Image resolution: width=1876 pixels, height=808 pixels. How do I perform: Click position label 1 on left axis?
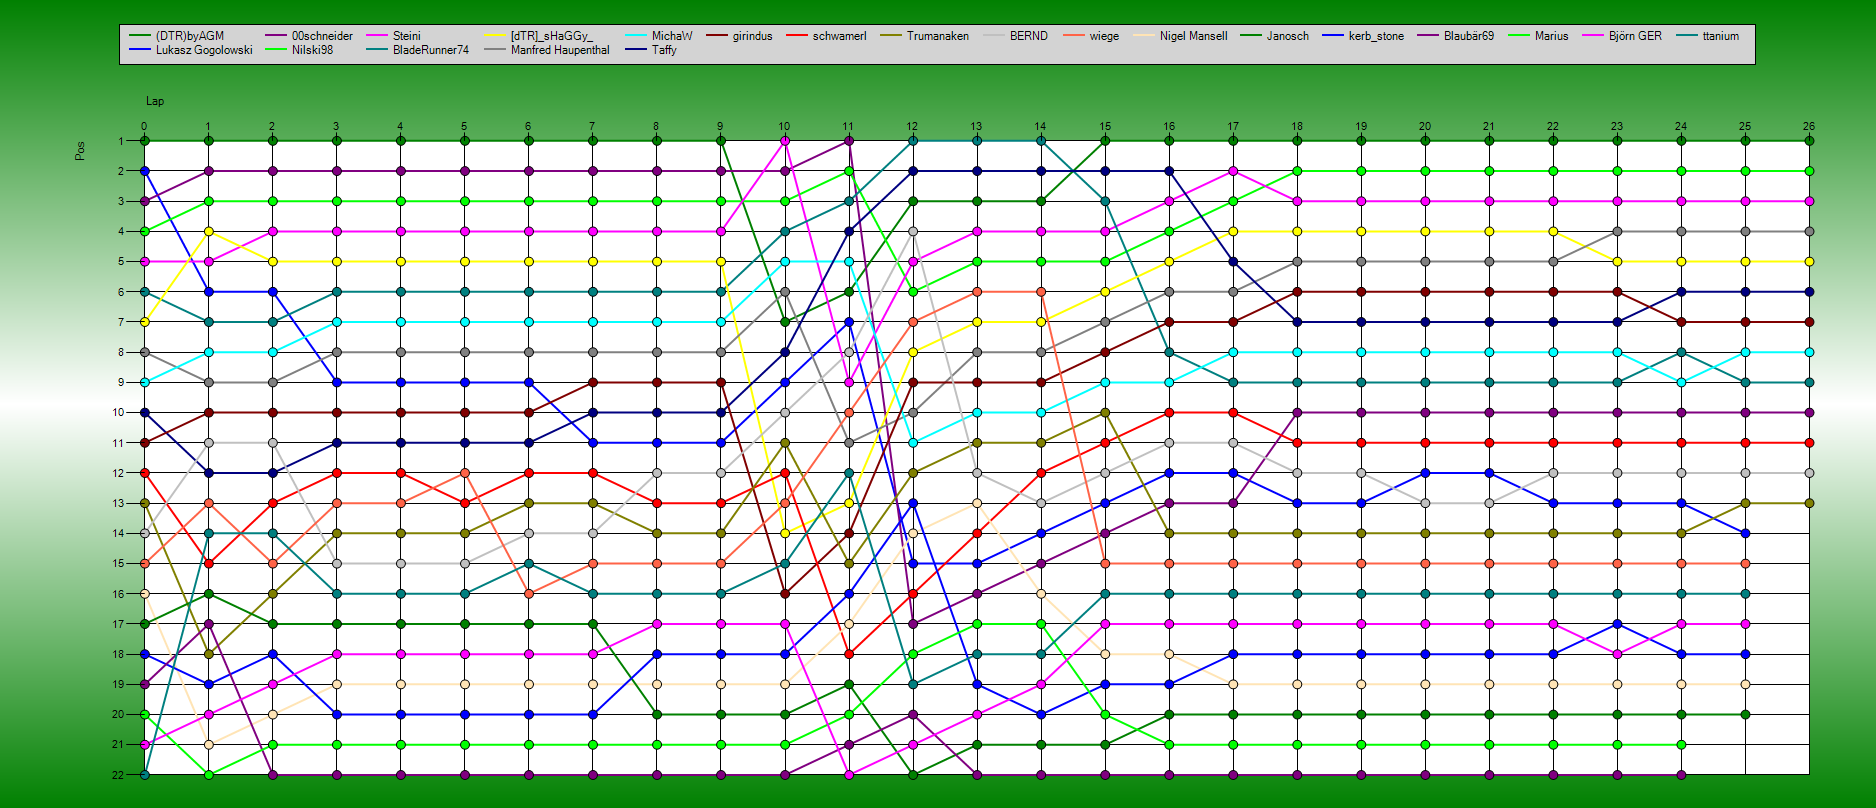pyautogui.click(x=121, y=141)
